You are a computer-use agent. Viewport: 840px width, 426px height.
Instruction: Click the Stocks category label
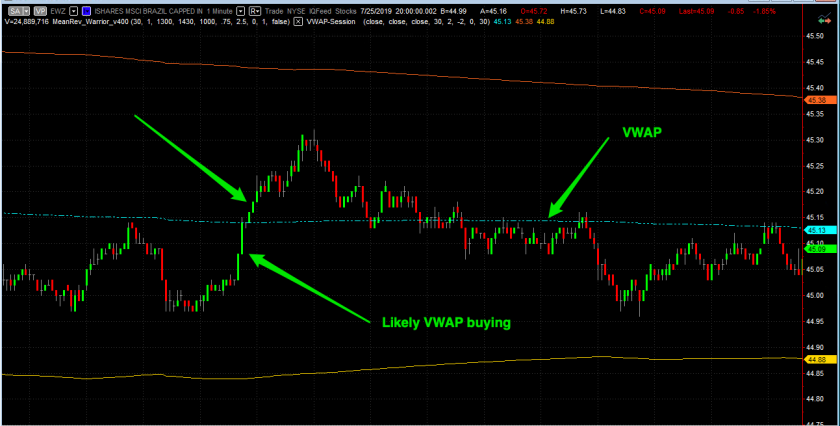pos(346,11)
